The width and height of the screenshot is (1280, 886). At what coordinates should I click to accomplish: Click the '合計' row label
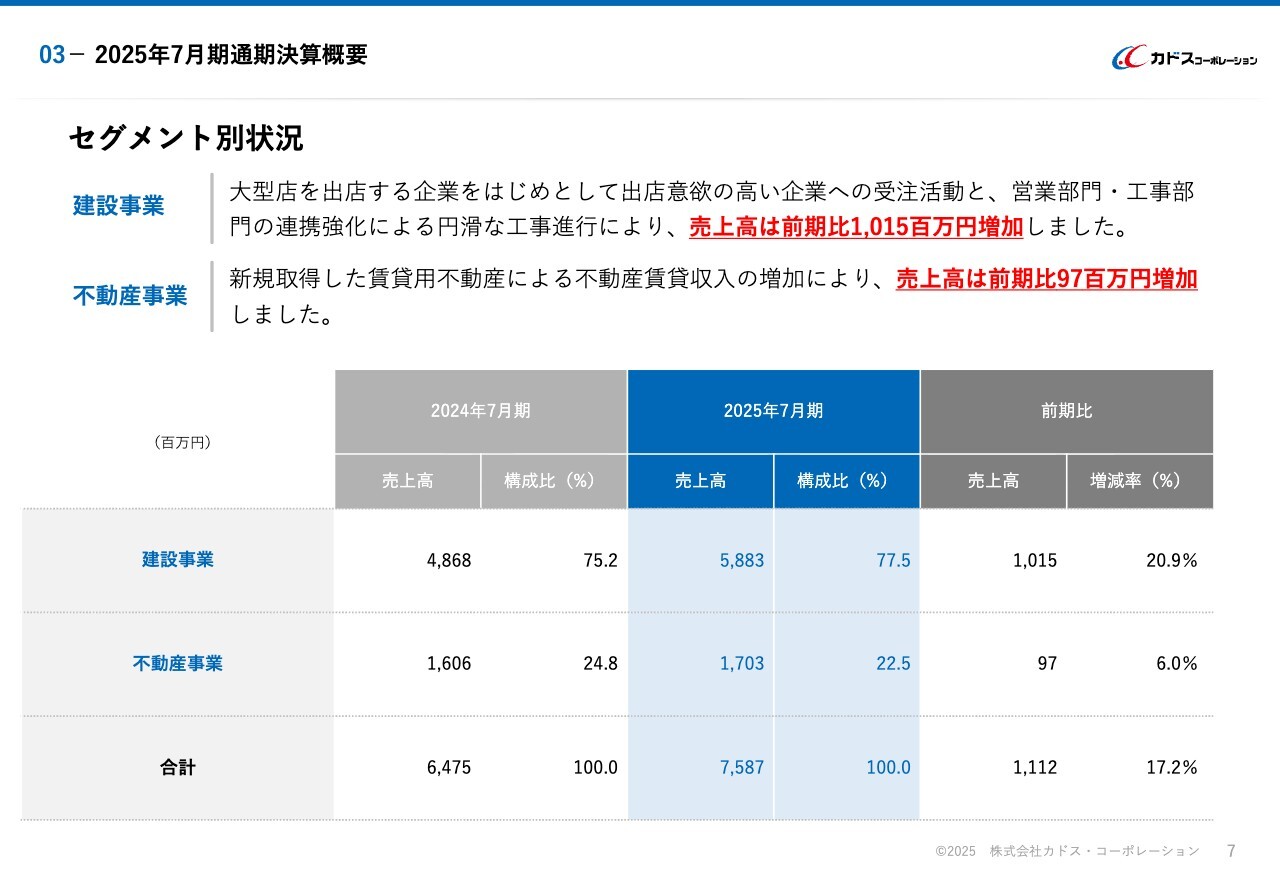[178, 768]
